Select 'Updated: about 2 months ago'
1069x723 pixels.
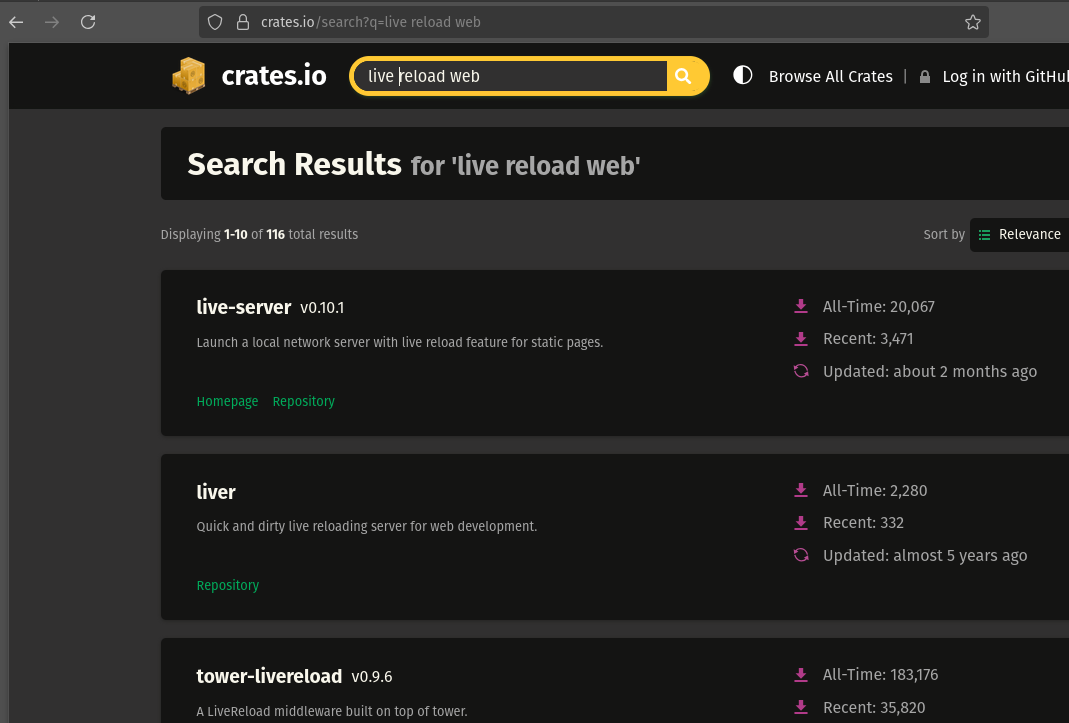point(930,371)
